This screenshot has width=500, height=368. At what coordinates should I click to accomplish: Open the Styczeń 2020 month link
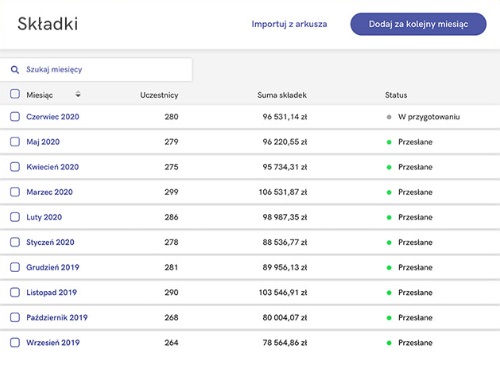(x=50, y=242)
